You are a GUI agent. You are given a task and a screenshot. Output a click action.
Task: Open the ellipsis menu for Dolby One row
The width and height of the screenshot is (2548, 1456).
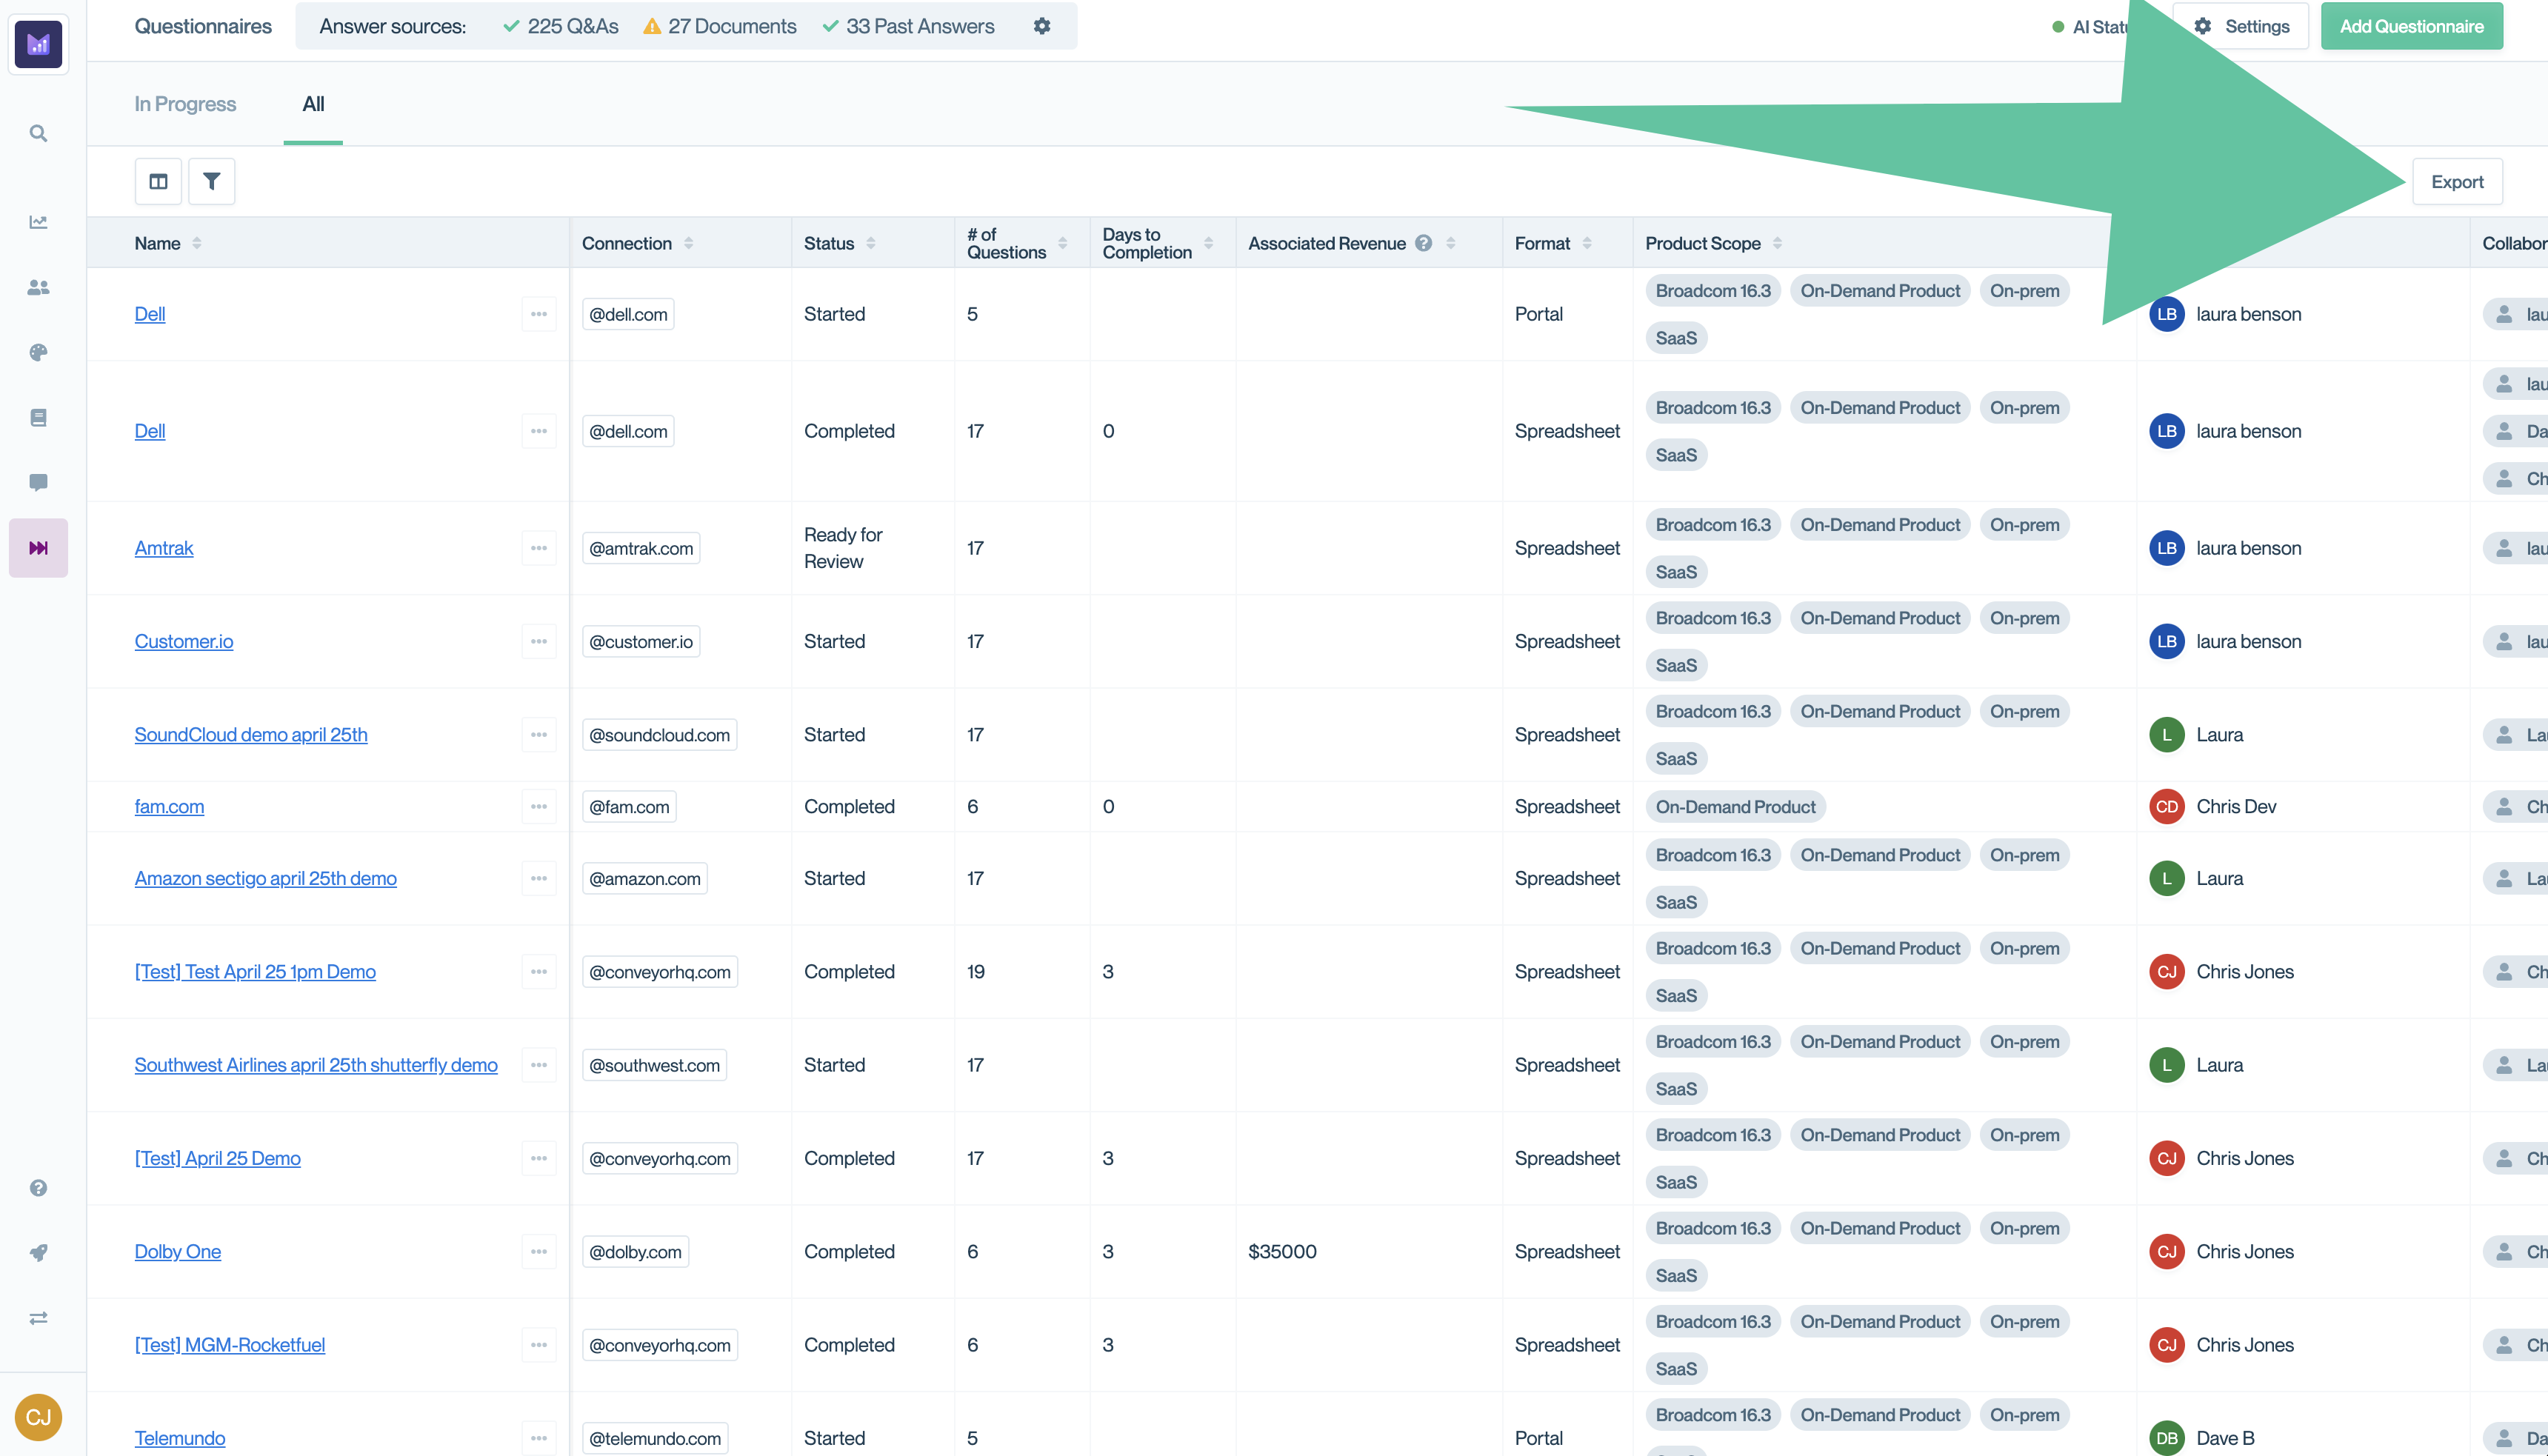[x=538, y=1251]
